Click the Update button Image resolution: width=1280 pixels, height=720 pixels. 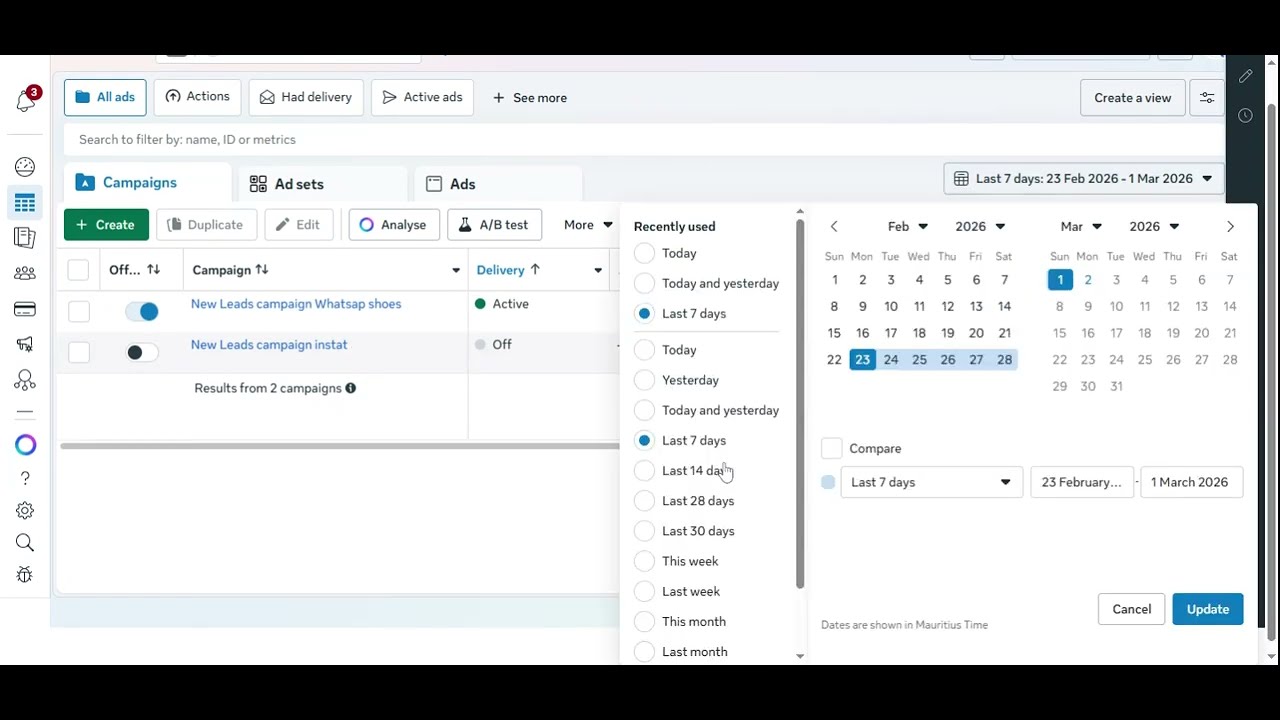click(1208, 609)
